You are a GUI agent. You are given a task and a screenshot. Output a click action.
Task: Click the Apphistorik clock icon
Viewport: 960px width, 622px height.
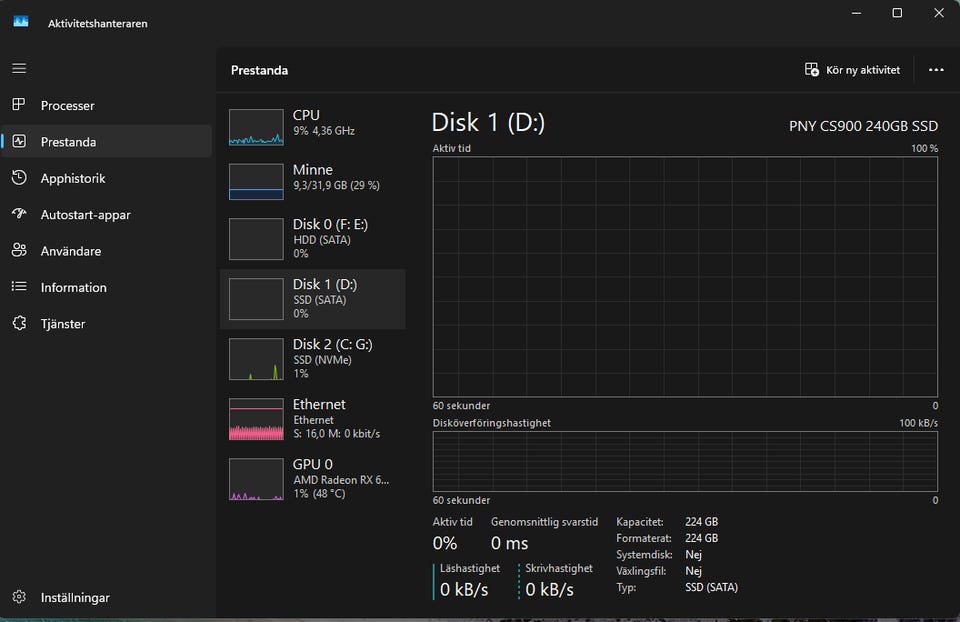pos(19,178)
